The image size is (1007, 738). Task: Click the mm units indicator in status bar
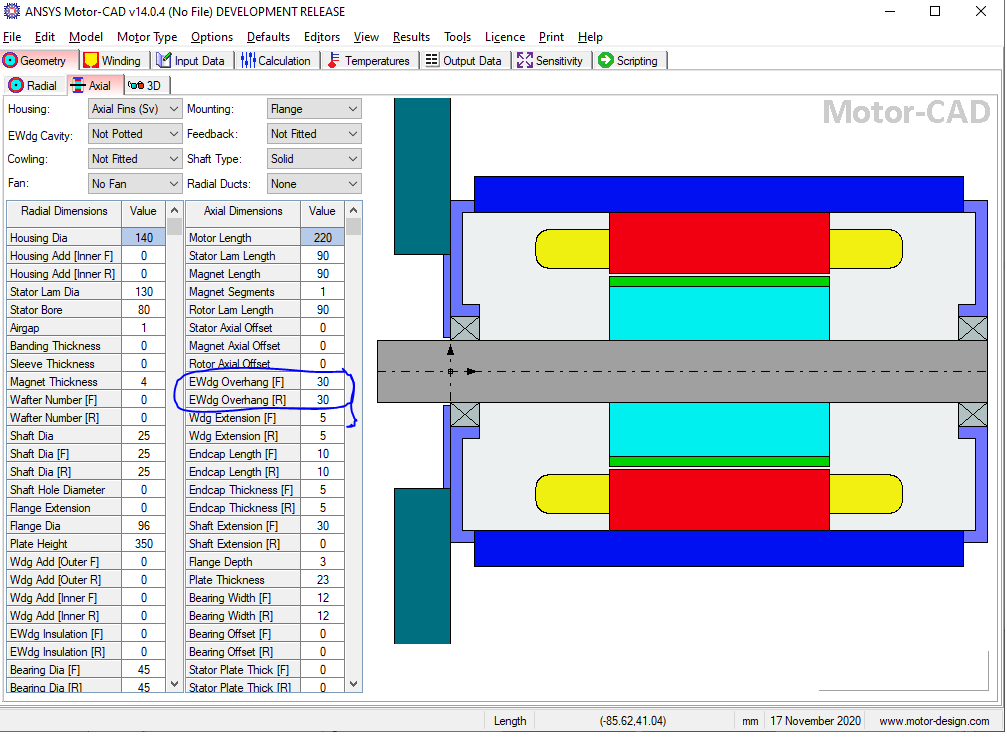click(x=750, y=721)
